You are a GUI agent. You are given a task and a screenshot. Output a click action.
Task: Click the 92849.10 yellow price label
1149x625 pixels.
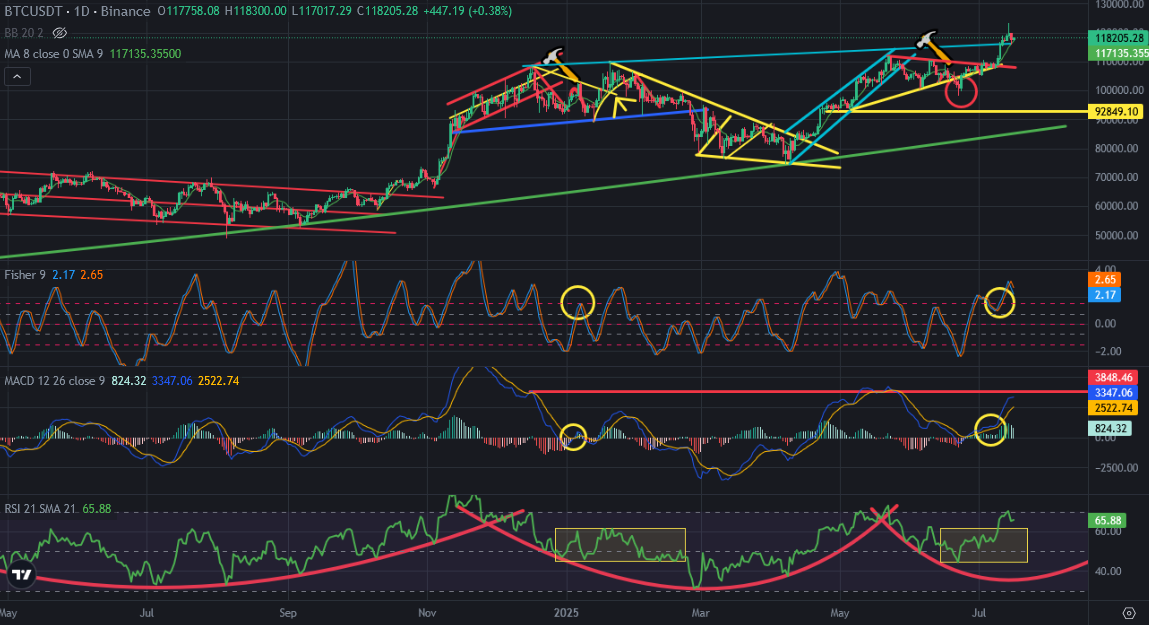tap(1116, 111)
